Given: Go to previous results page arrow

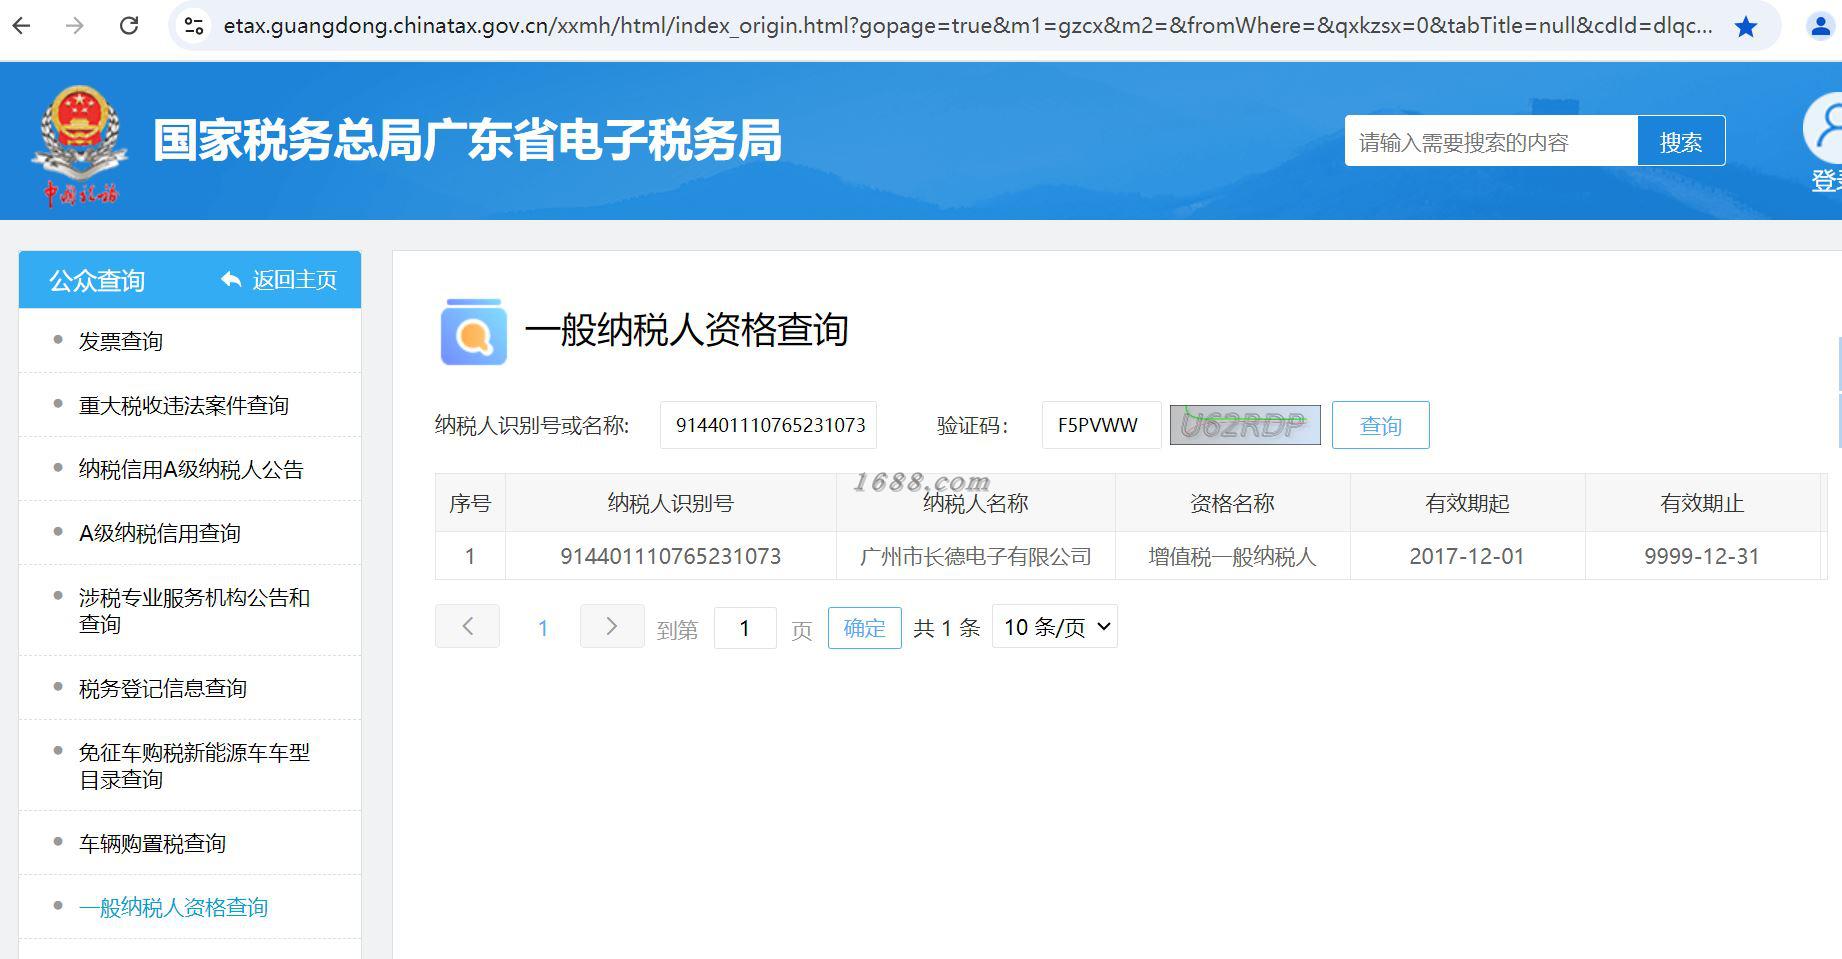Looking at the screenshot, I should (x=467, y=627).
